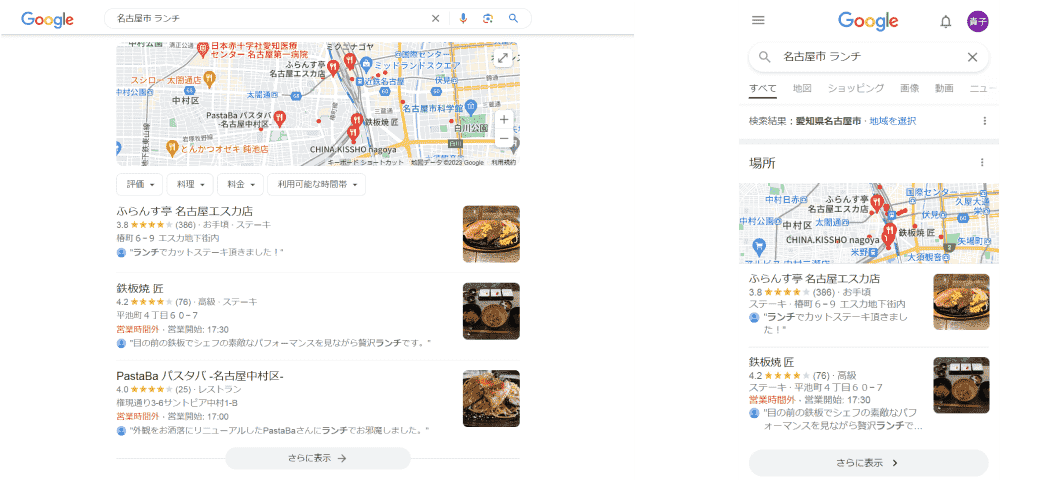The image size is (1050, 480).
Task: Open more options next to 場所 heading
Action: tap(982, 163)
